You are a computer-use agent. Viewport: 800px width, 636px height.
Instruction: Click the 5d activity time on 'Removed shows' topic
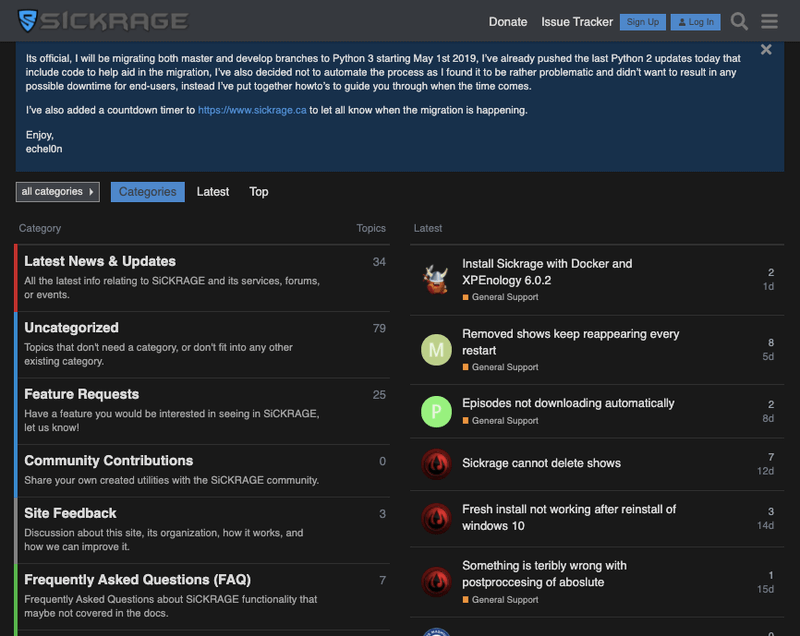[x=768, y=357]
